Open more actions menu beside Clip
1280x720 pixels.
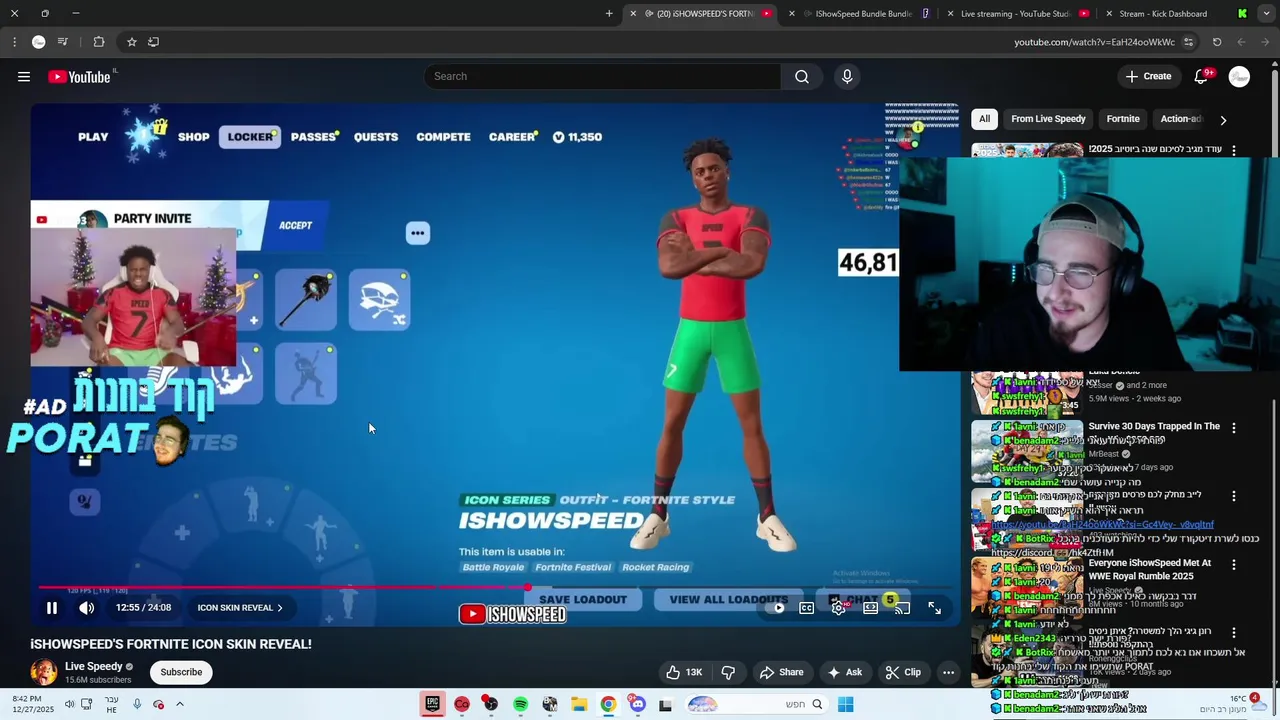948,672
